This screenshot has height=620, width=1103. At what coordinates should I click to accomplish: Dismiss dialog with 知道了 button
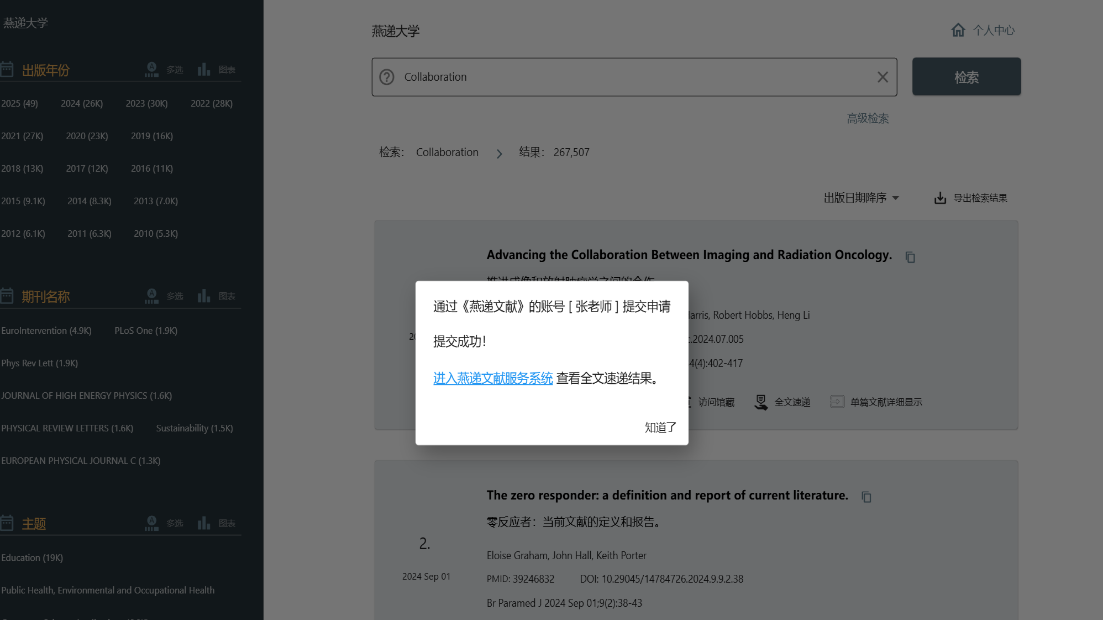click(x=660, y=427)
